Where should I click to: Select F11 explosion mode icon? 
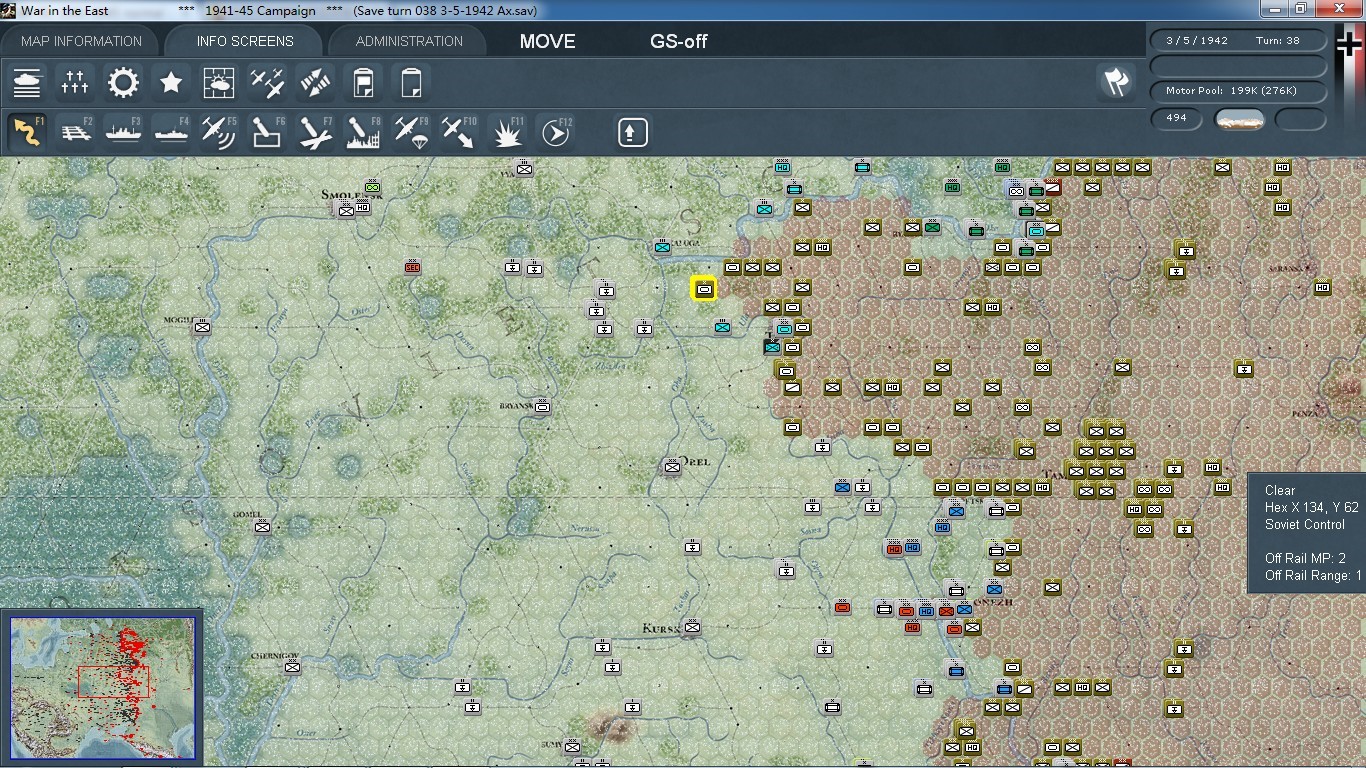[x=509, y=132]
